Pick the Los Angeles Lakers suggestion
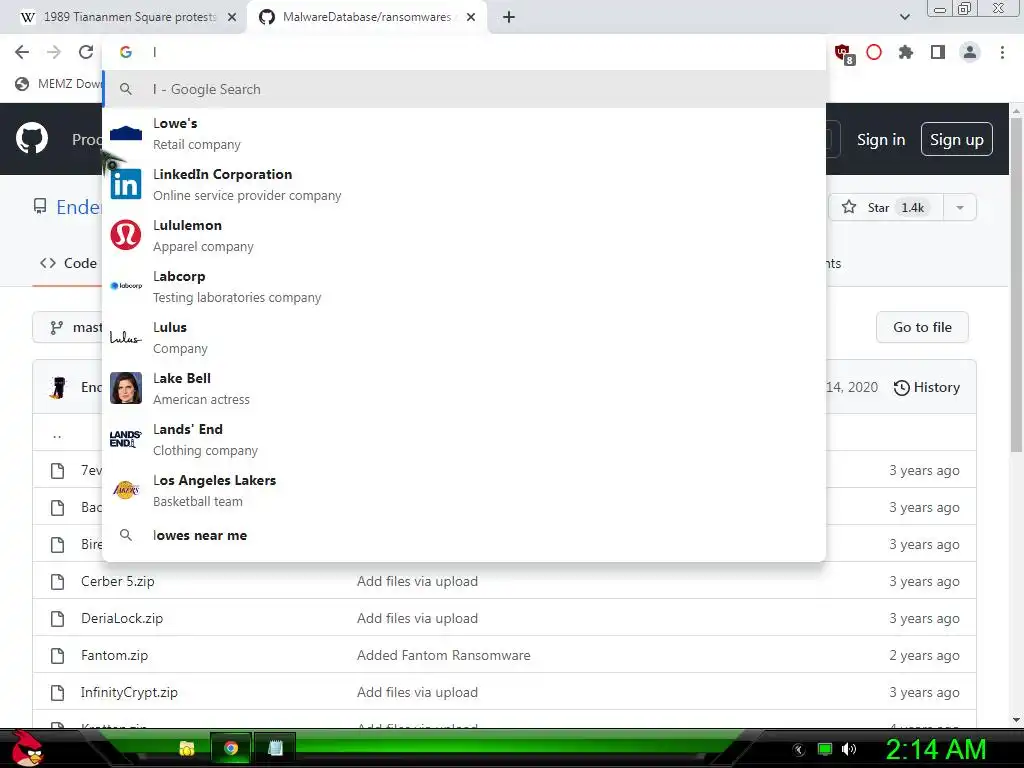Screen dimensions: 1024x768 pyautogui.click(x=464, y=490)
